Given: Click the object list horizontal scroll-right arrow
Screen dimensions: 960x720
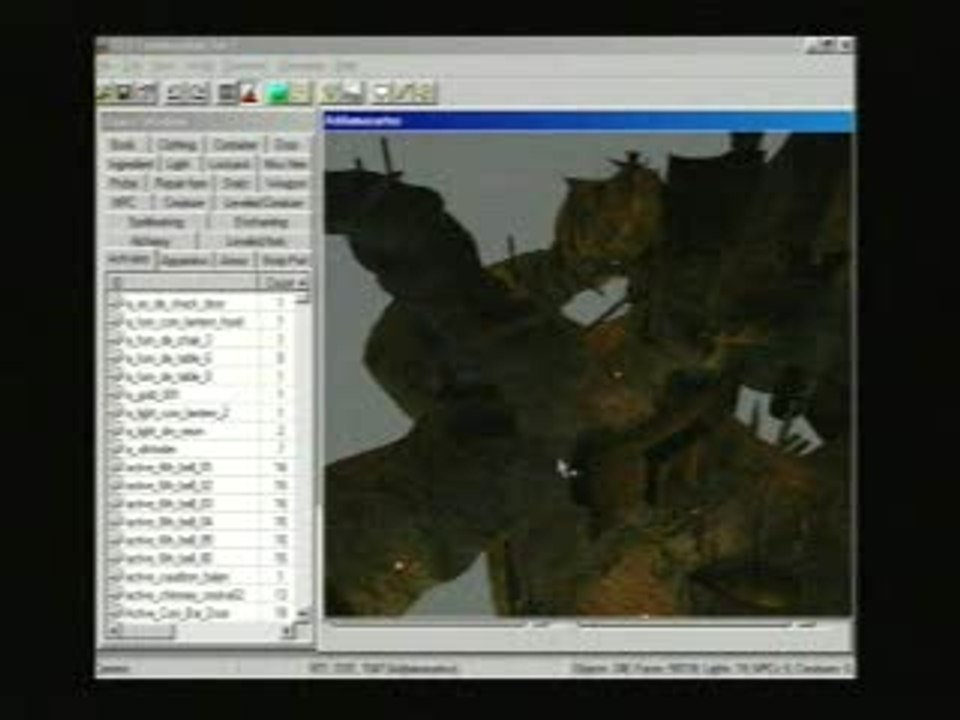Looking at the screenshot, I should tap(287, 630).
